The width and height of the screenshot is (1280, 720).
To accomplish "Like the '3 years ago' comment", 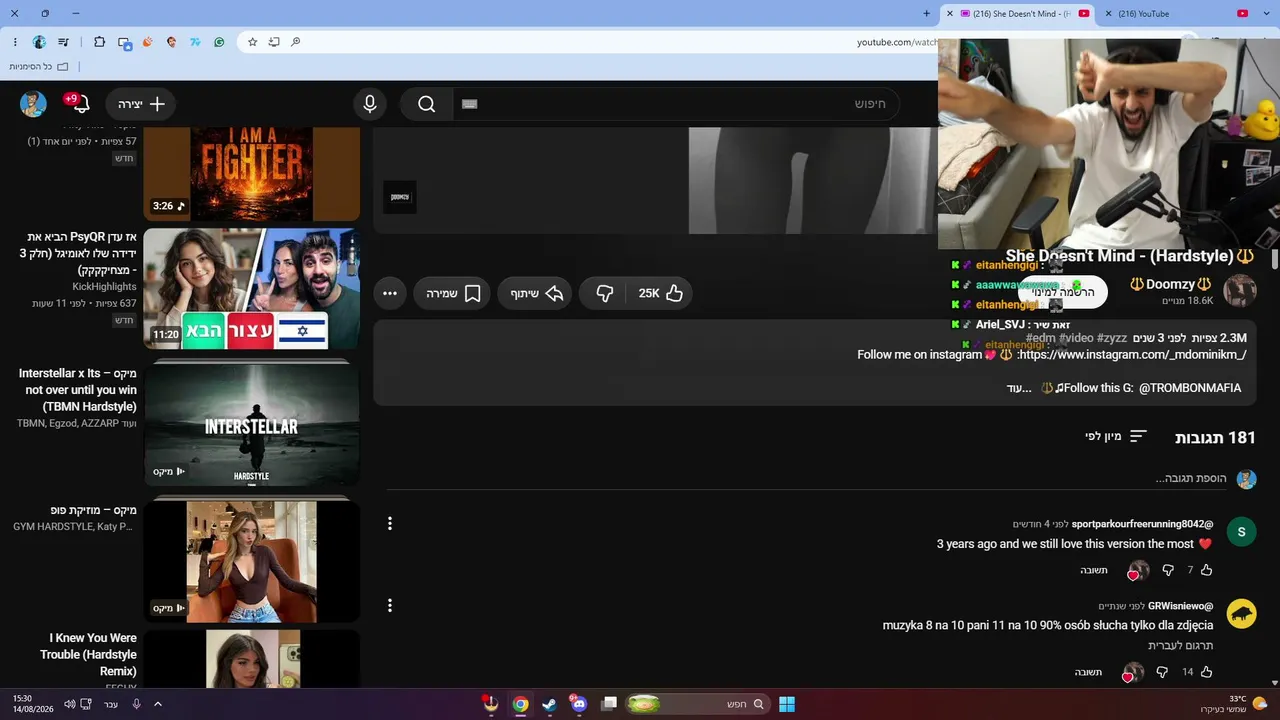I will (x=1206, y=570).
